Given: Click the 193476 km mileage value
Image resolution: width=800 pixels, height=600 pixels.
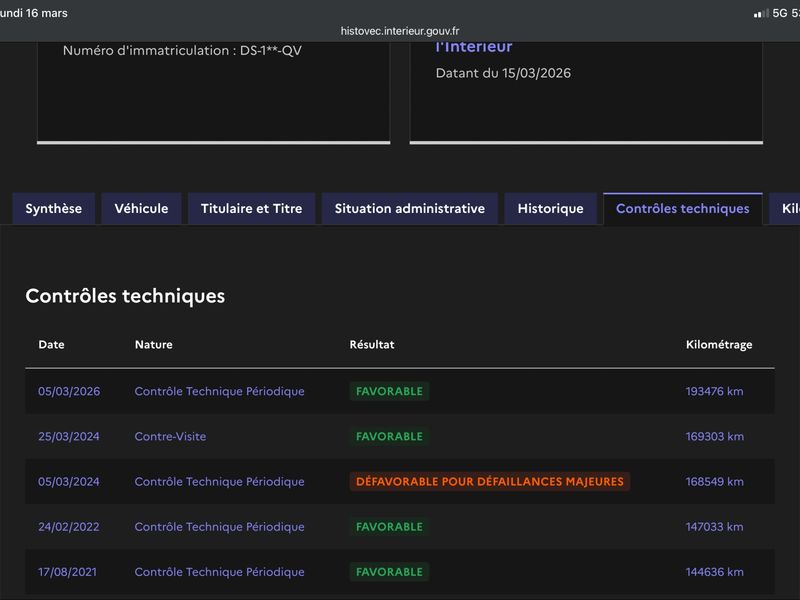Looking at the screenshot, I should point(714,391).
